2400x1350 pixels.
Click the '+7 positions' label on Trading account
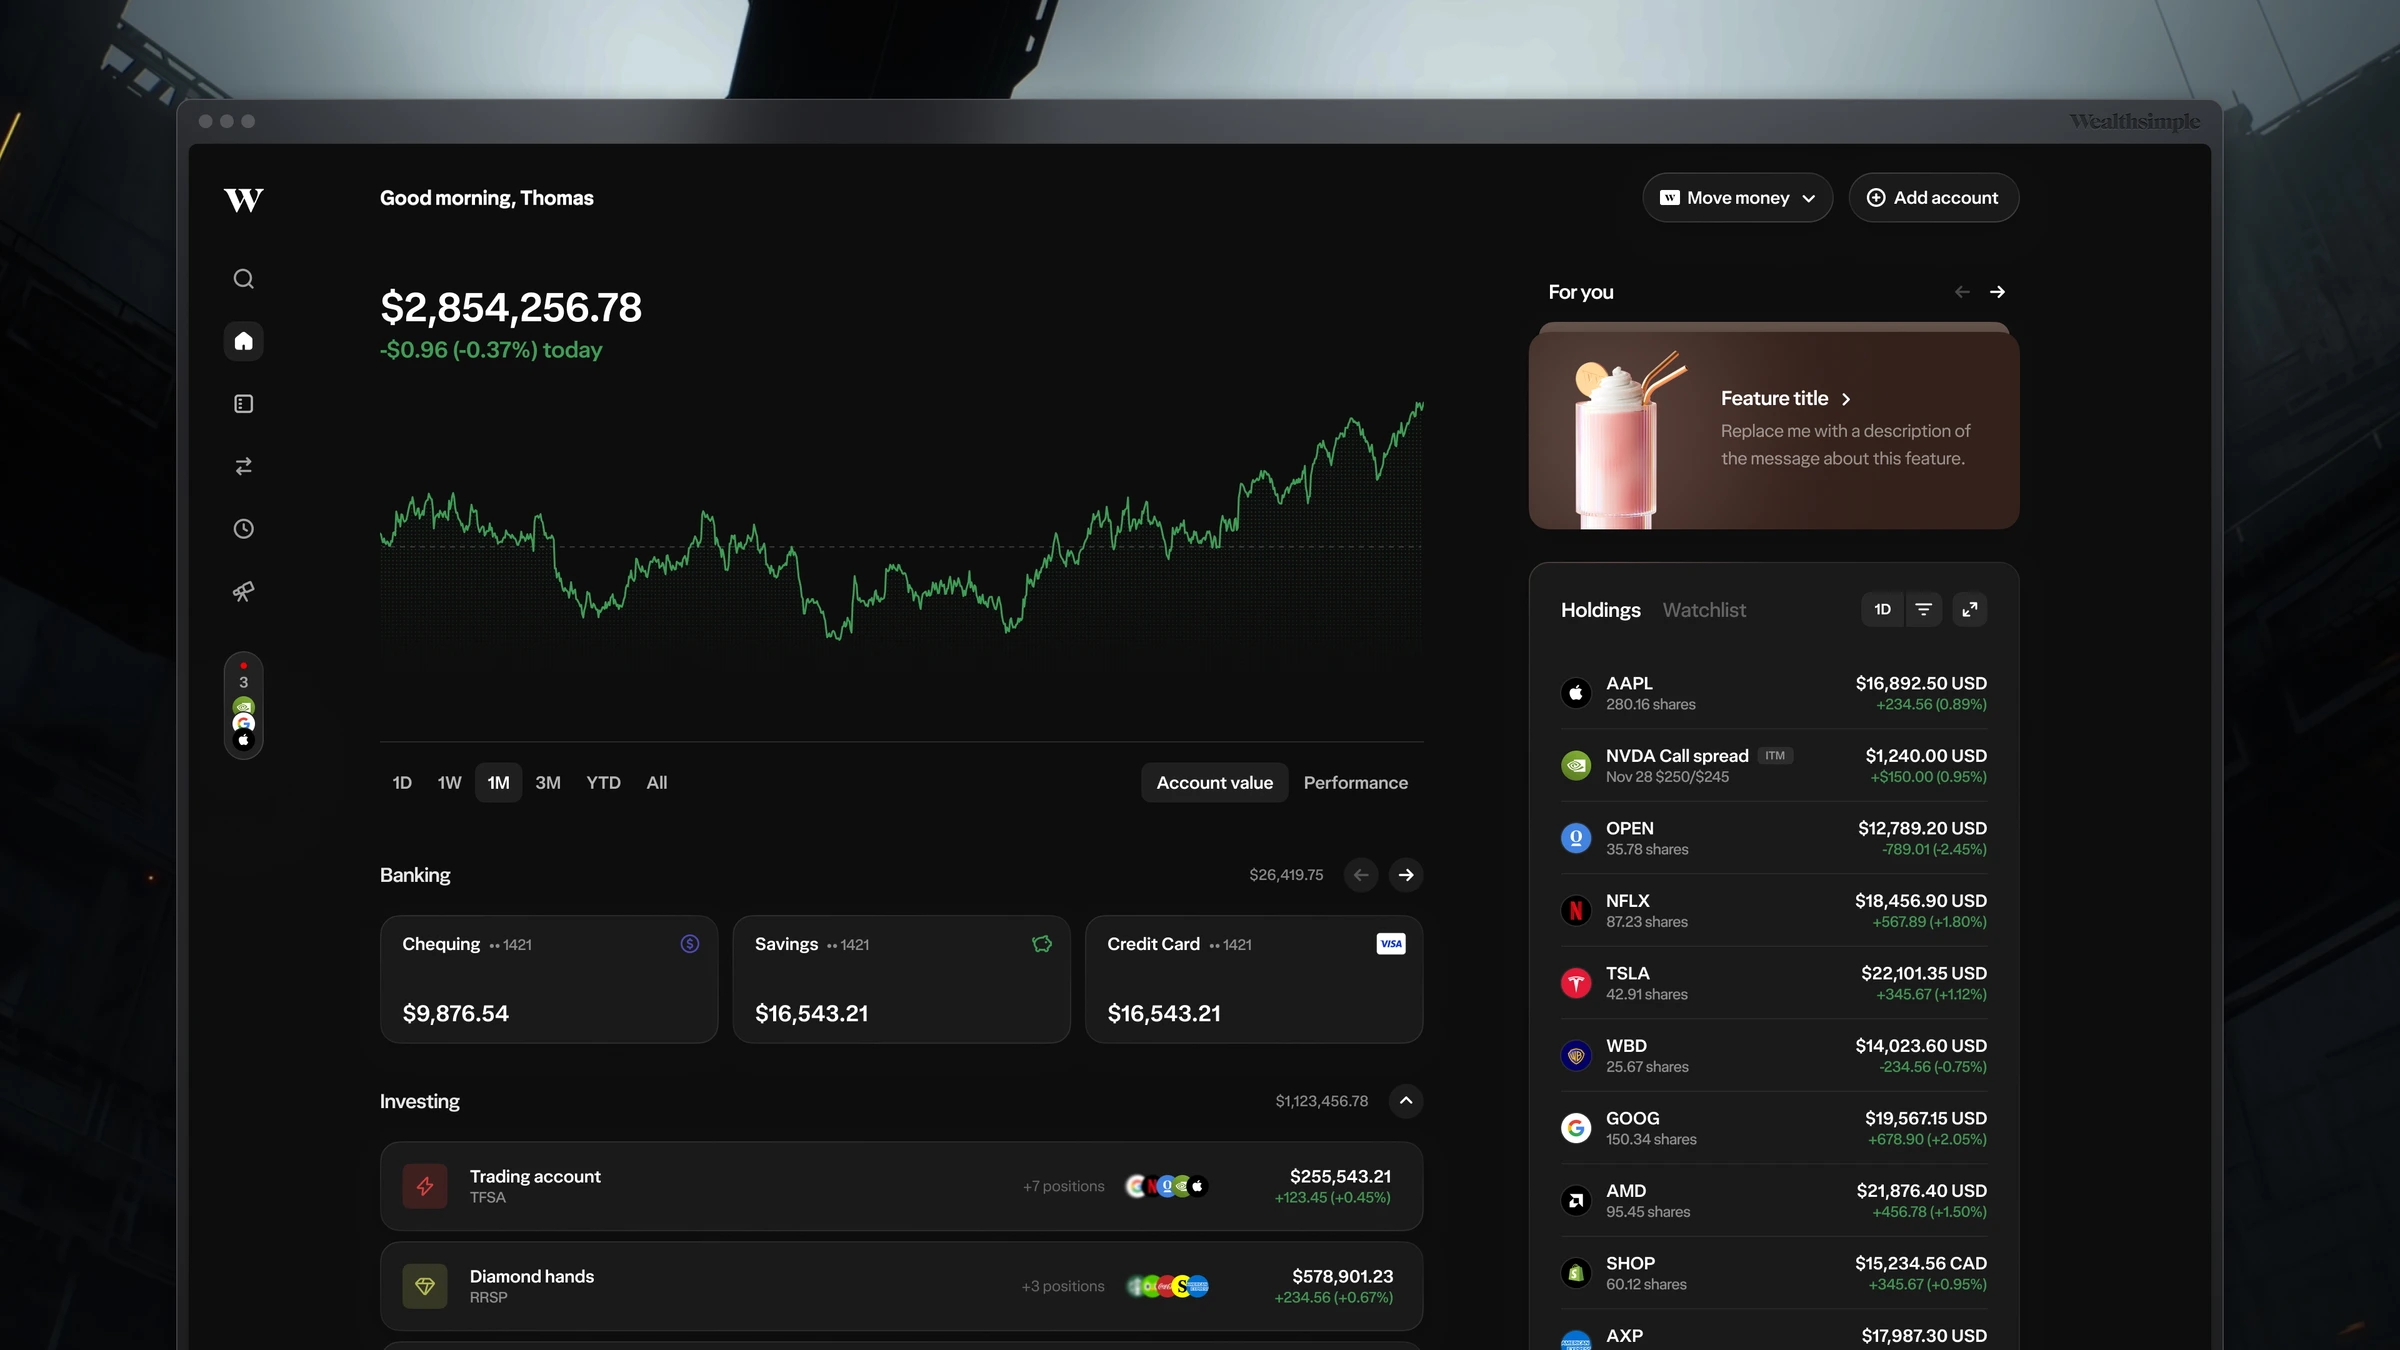[1064, 1186]
